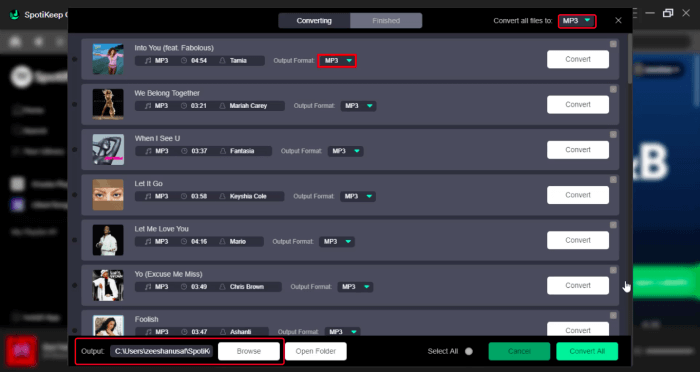Viewport: 700px width, 372px height.
Task: Select the Let It Go row checkbox
Action: (75, 195)
